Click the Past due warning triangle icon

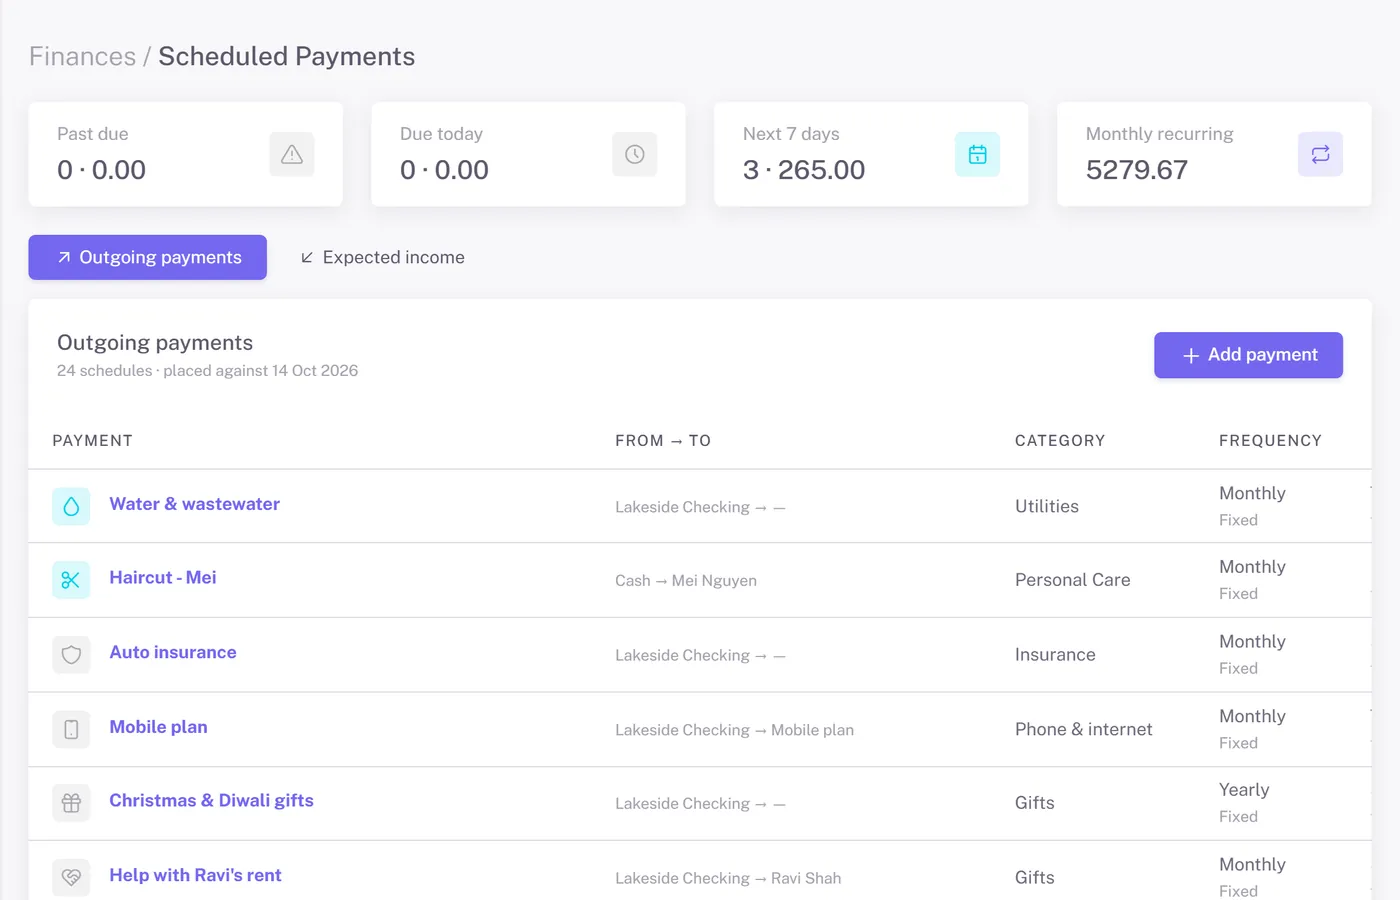292,154
